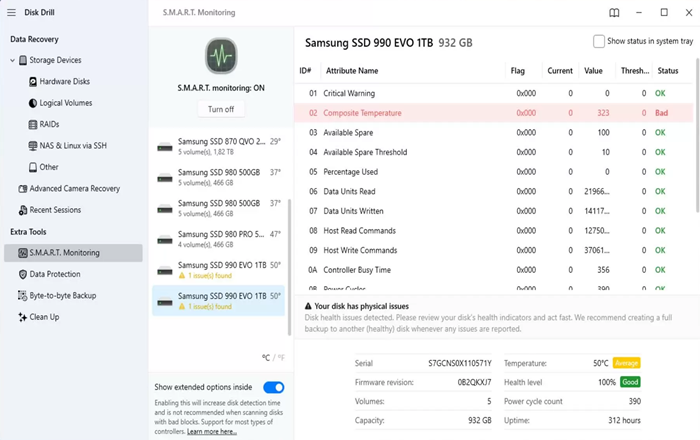Screen dimensions: 700x440
Task: Select the Composite Temperature Bad row
Action: pos(493,113)
